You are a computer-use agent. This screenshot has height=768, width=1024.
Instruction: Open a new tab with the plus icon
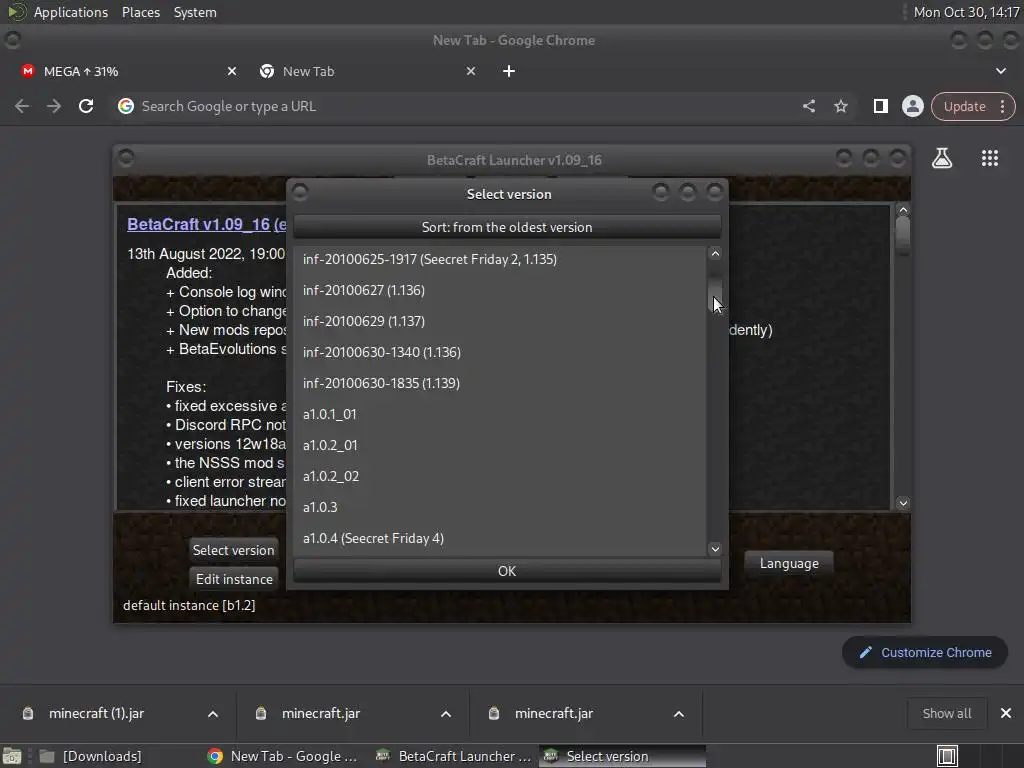(x=509, y=71)
